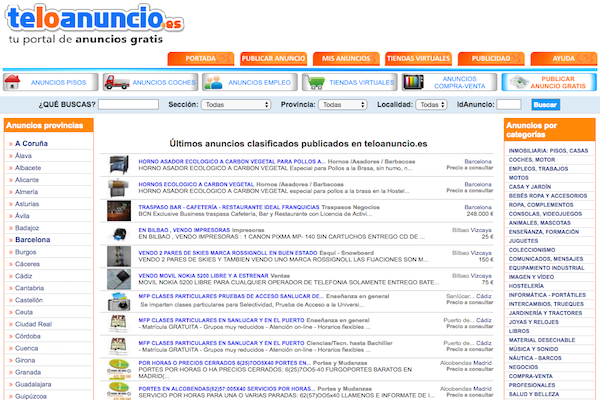Select Granada province

[x=28, y=372]
